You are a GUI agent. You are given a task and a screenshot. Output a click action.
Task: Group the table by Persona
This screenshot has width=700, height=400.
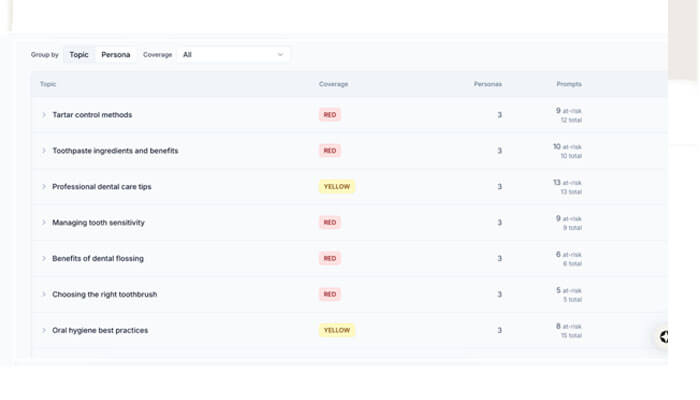116,54
